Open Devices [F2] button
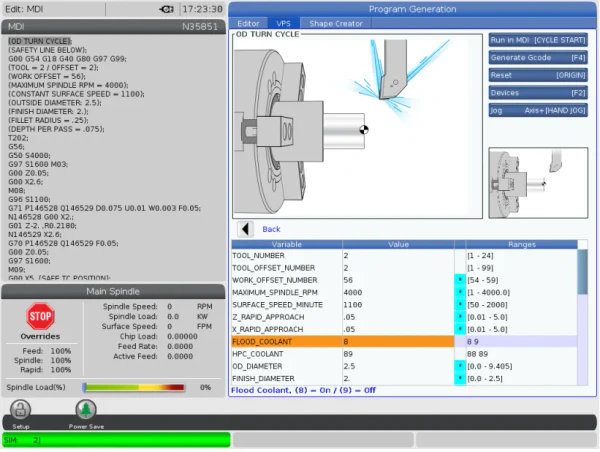Image resolution: width=600 pixels, height=452 pixels. [x=538, y=93]
